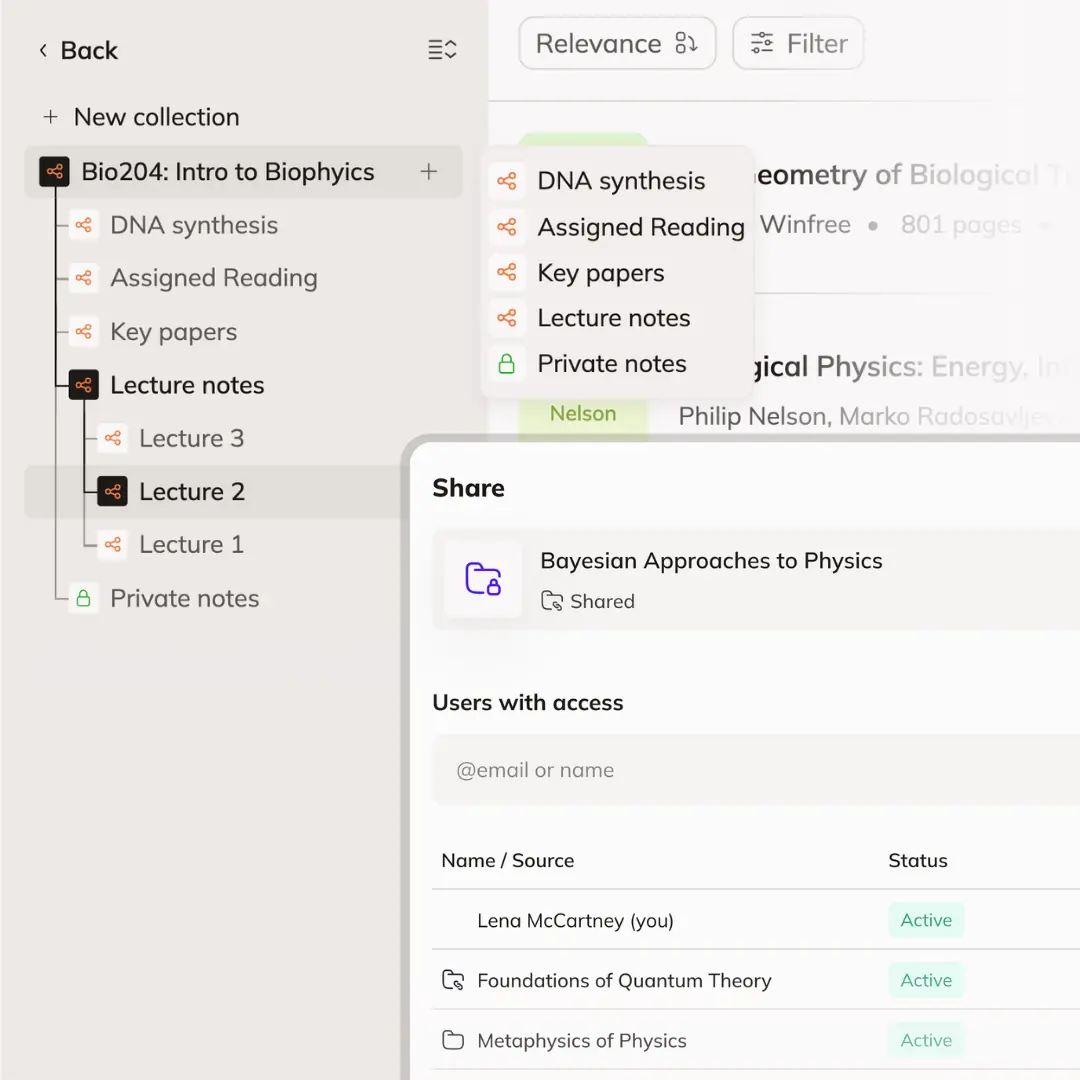This screenshot has width=1080, height=1080.
Task: Create a New collection
Action: coord(141,117)
